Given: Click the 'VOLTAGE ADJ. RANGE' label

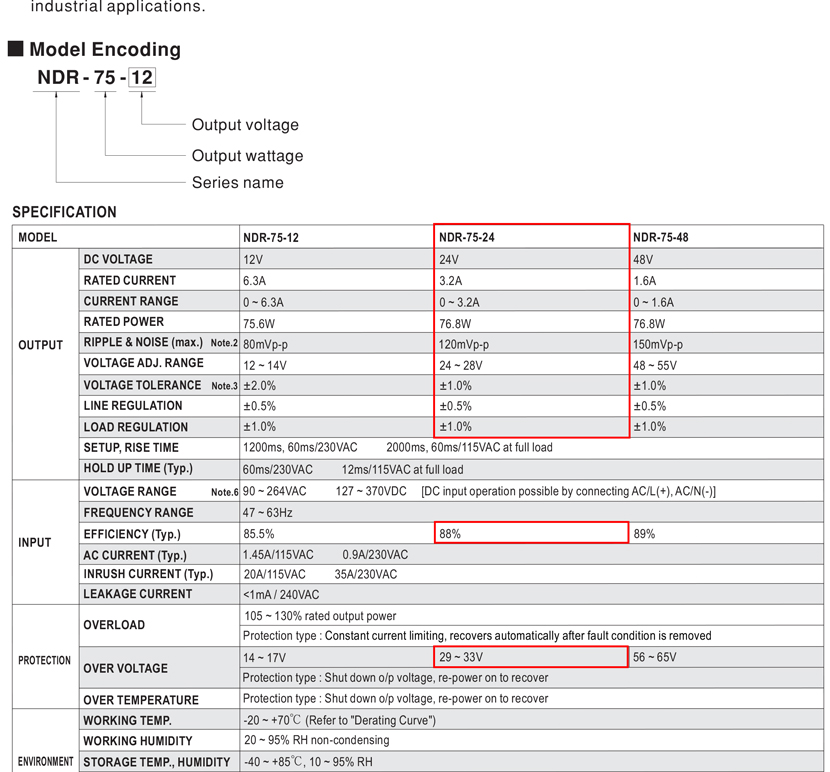Looking at the screenshot, I should (143, 363).
